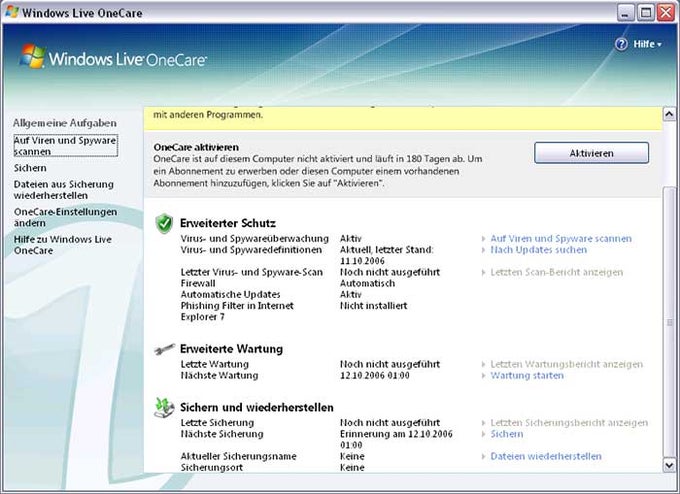
Task: Click the 'Dateien wiederherstellen' link
Action: coord(546,456)
